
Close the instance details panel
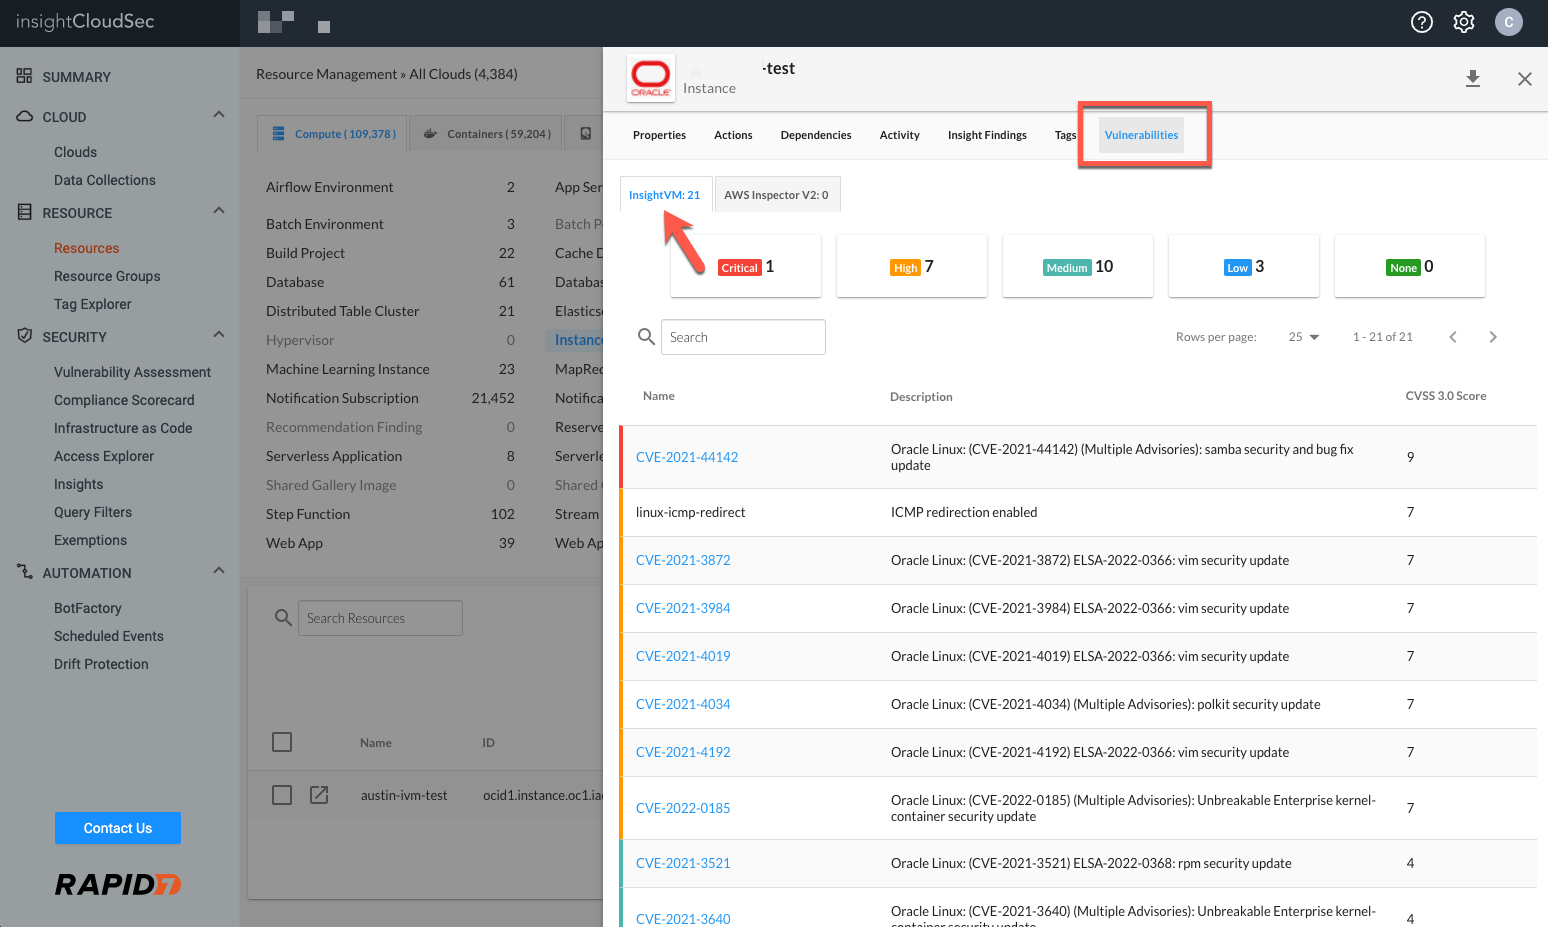click(x=1524, y=79)
